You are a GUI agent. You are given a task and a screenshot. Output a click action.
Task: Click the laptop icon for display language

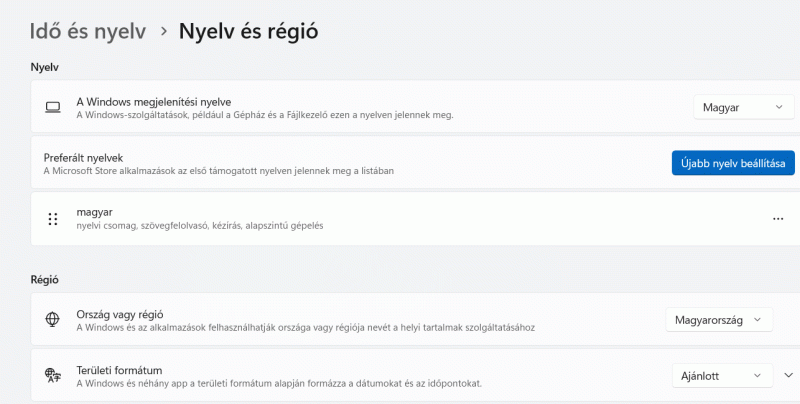tap(53, 107)
